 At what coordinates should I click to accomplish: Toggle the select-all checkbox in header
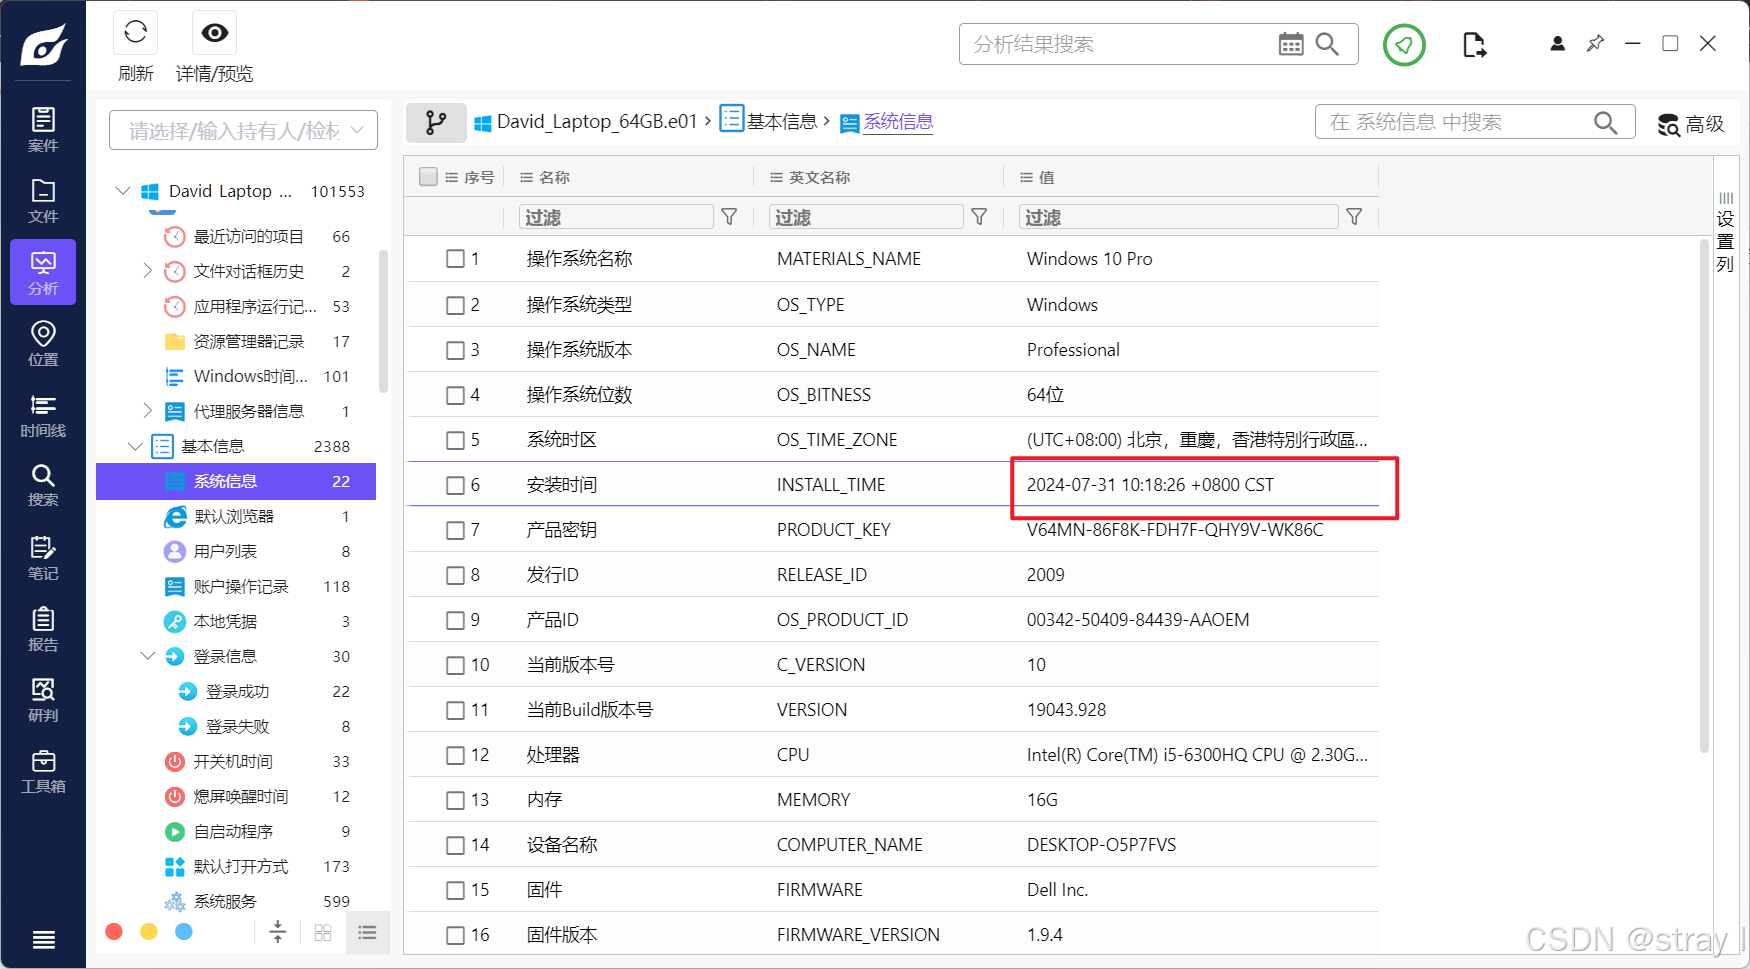(429, 177)
